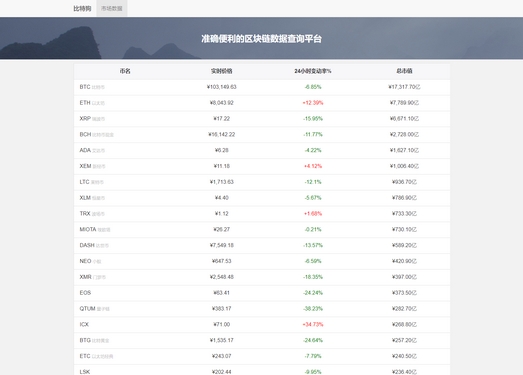The height and width of the screenshot is (375, 523).
Task: Open the BTC row in the table
Action: coord(262,87)
